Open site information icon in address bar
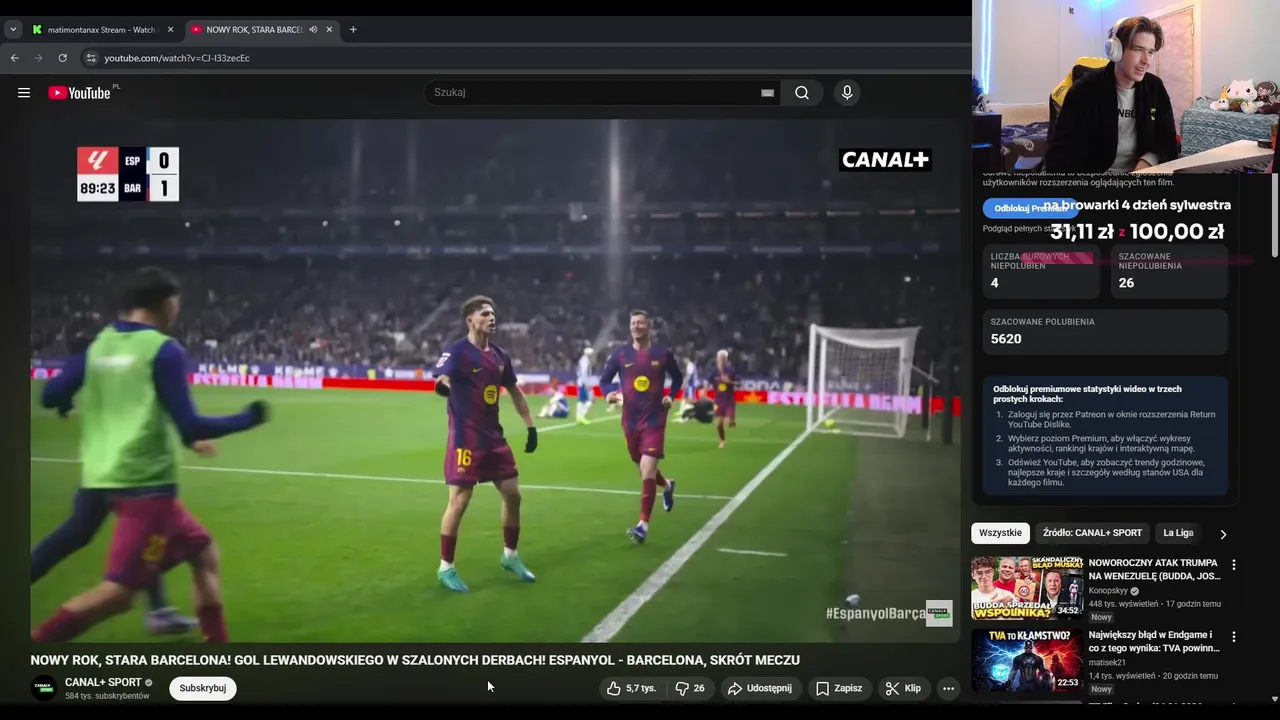Viewport: 1280px width, 720px height. point(90,58)
